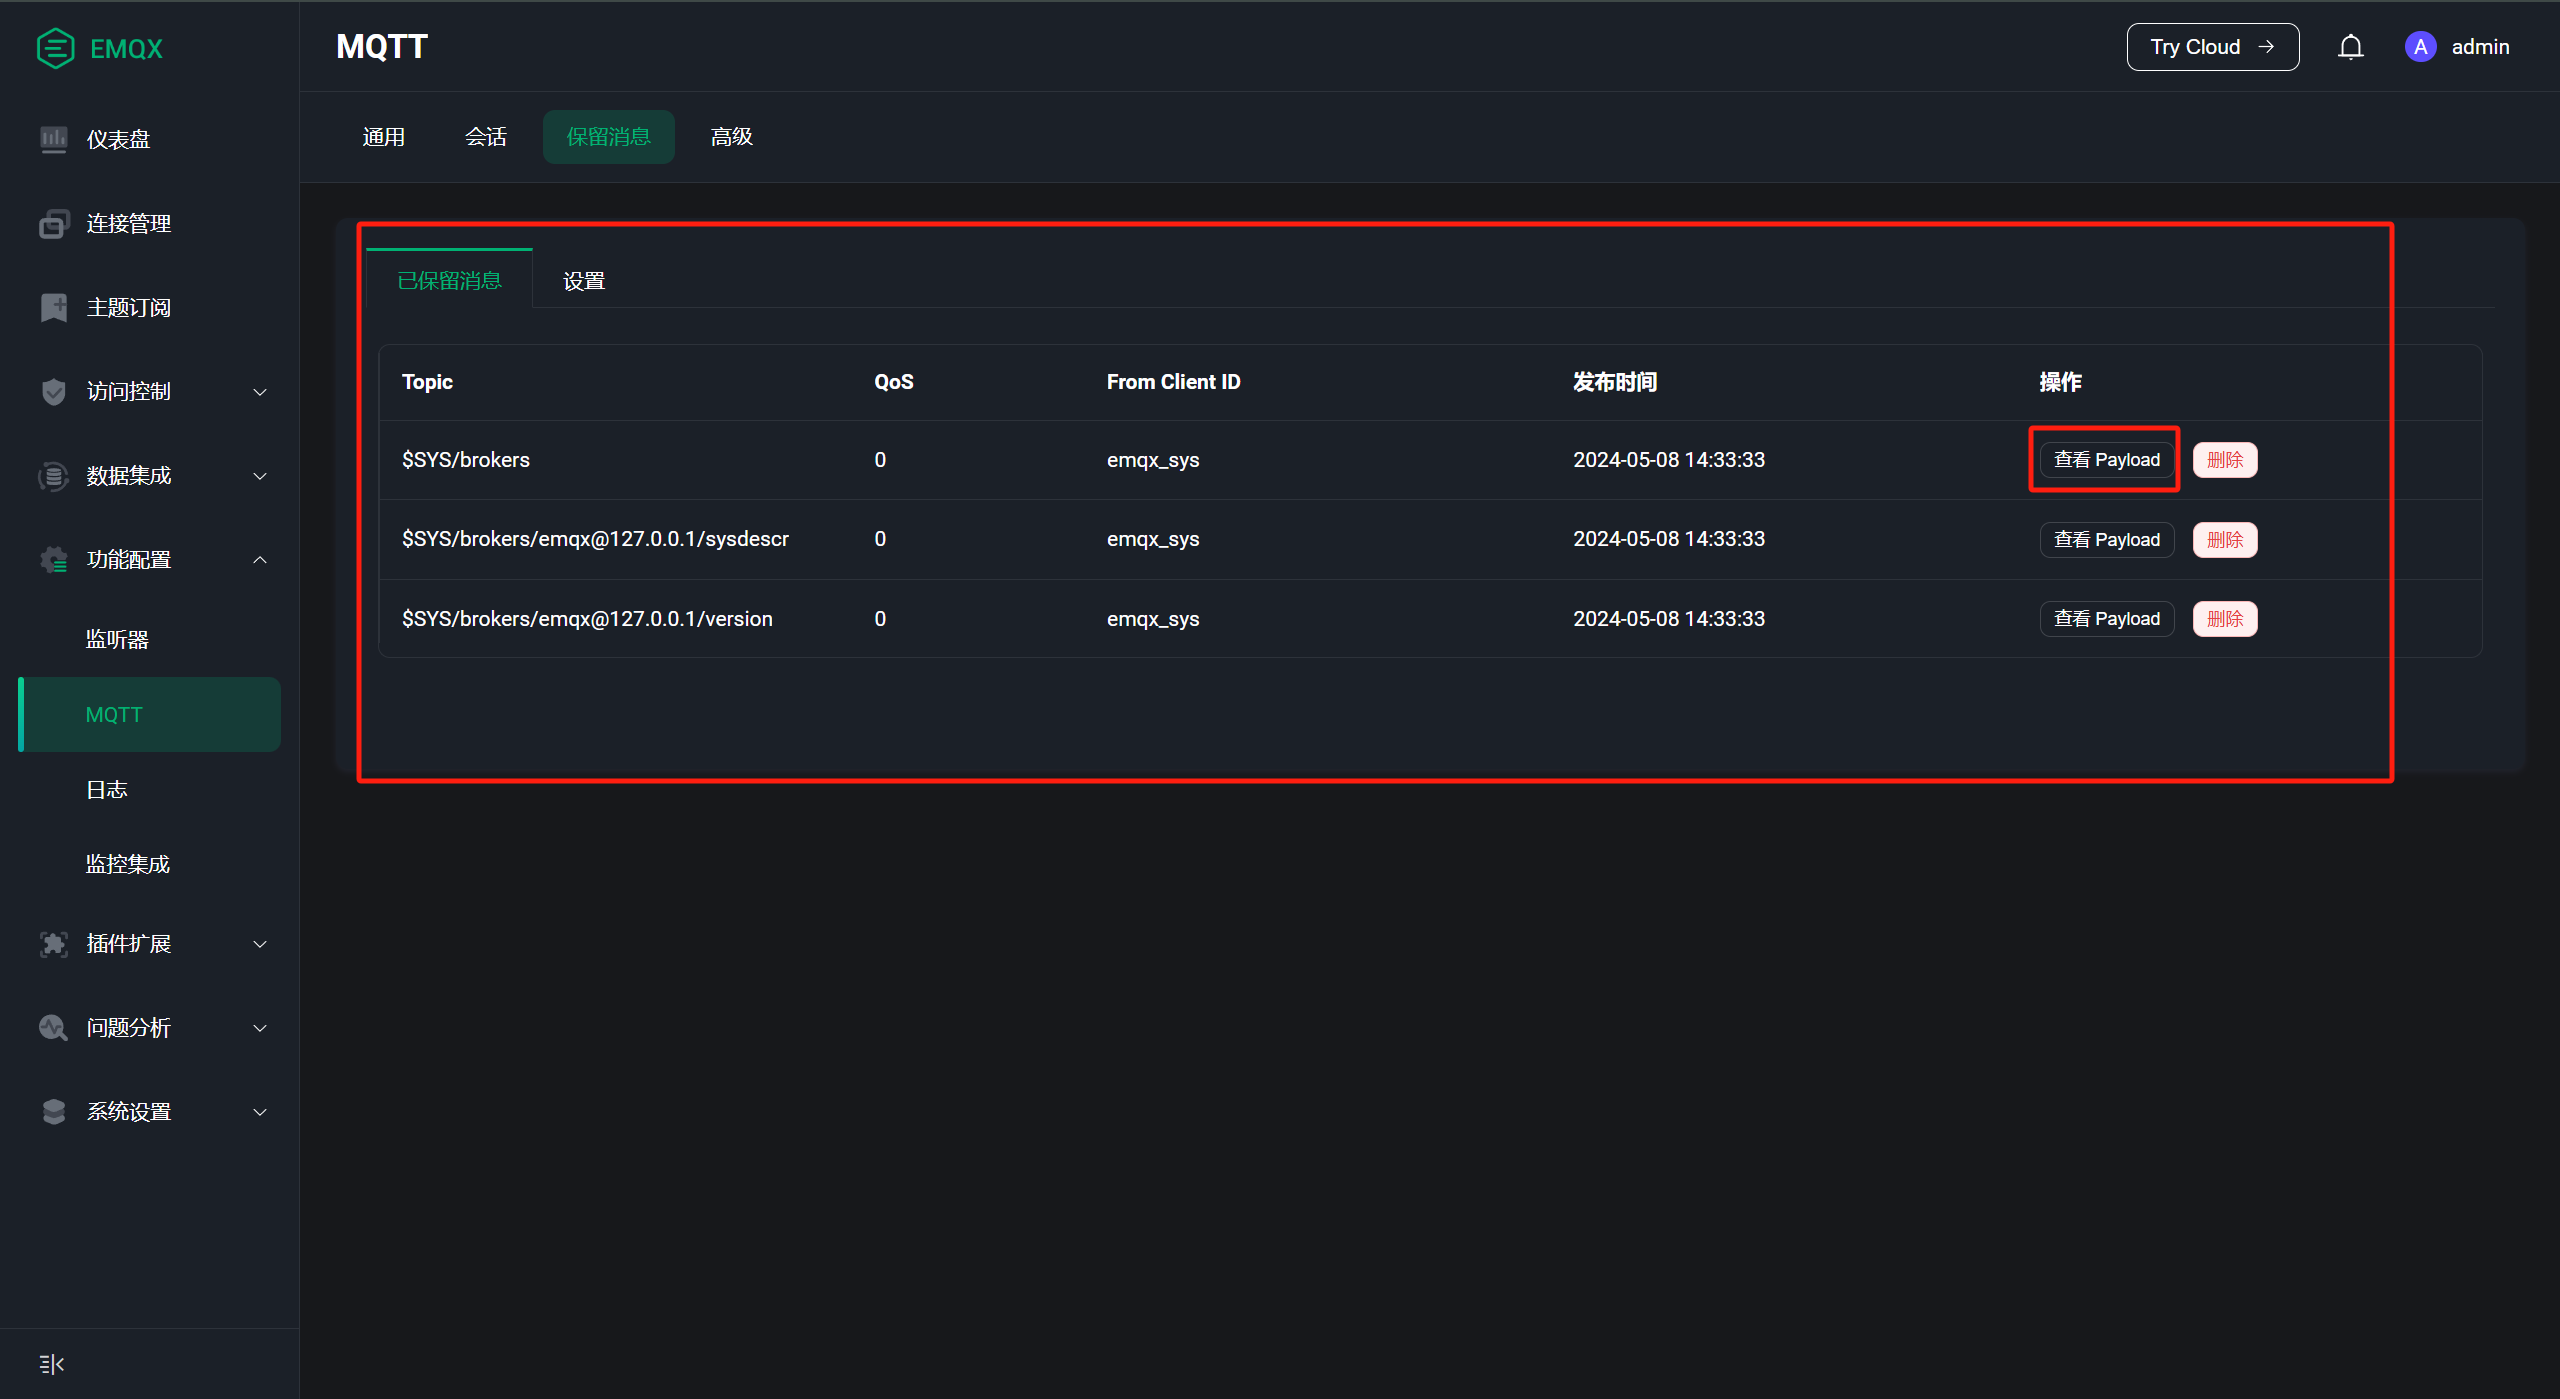This screenshot has height=1399, width=2560.
Task: Open the notification bell
Action: [x=2350, y=47]
